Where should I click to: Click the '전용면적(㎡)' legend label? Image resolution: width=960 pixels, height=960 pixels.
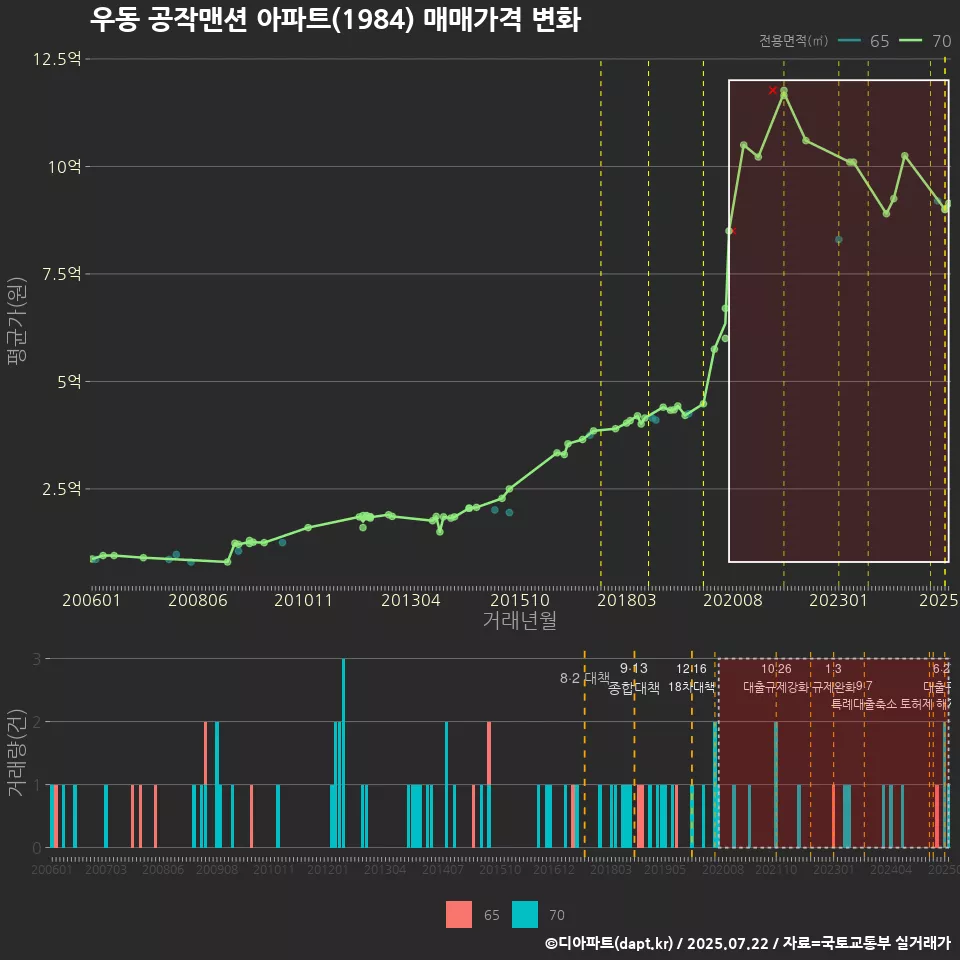pos(793,41)
